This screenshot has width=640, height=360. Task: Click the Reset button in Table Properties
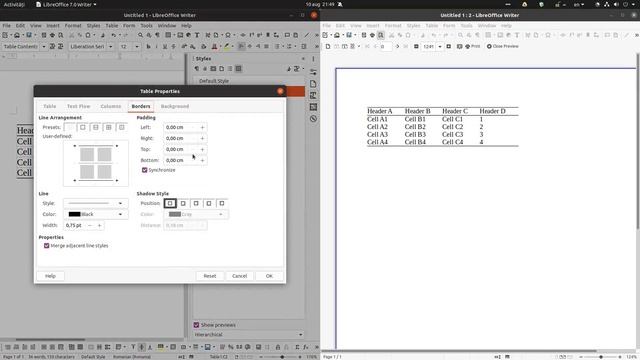pyautogui.click(x=210, y=276)
